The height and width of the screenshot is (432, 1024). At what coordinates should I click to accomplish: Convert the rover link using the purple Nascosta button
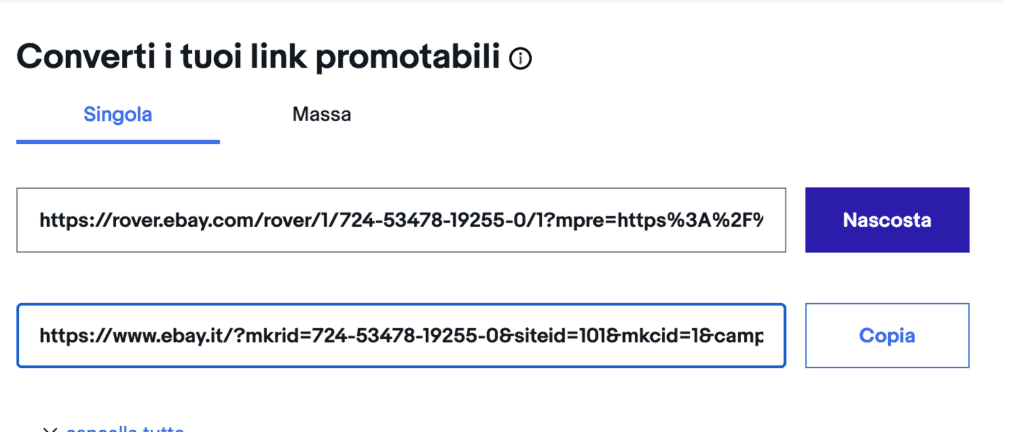[x=887, y=220]
